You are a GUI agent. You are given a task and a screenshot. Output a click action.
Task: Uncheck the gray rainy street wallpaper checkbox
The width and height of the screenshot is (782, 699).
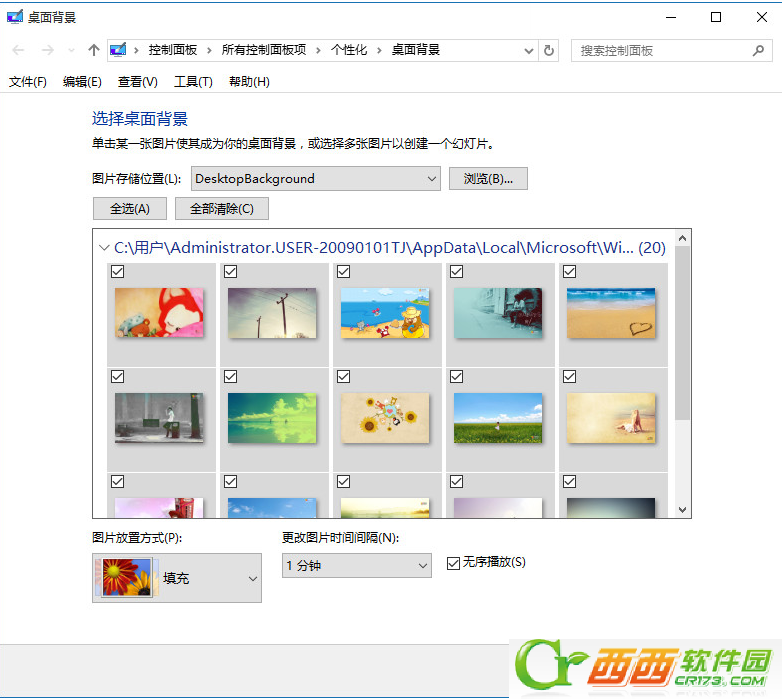coord(118,376)
